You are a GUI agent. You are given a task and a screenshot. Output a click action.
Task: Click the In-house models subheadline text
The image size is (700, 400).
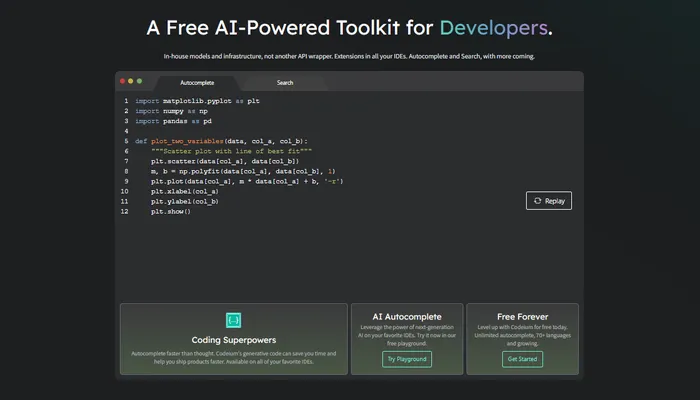point(349,56)
